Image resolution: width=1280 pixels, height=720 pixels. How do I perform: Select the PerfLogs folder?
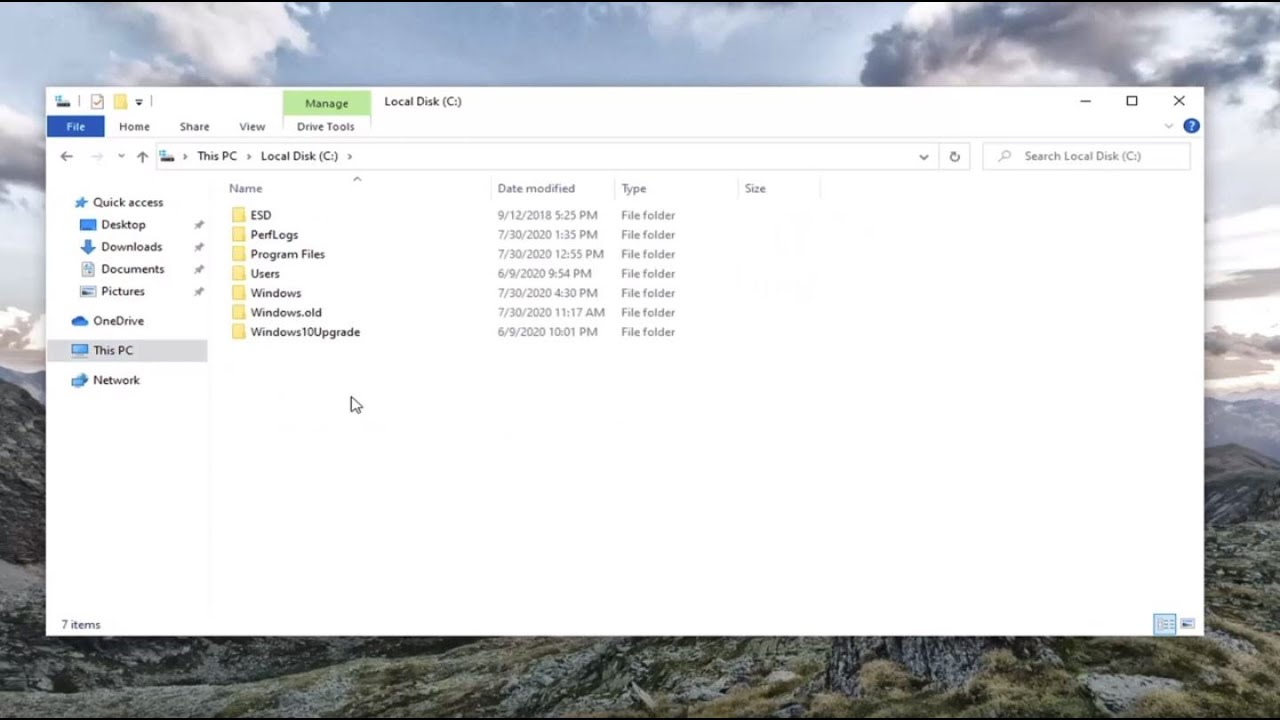pos(274,235)
